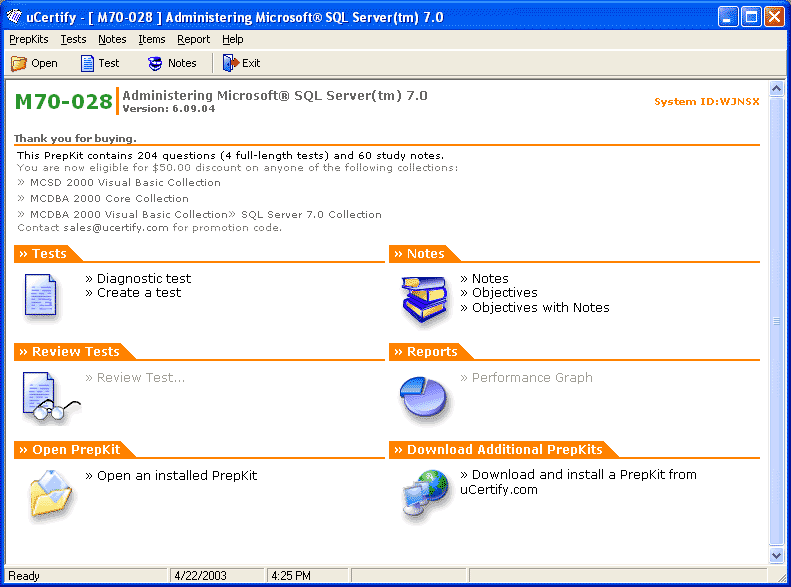Click the open folder icon under Open PrepKit
Image resolution: width=791 pixels, height=587 pixels.
coord(51,495)
